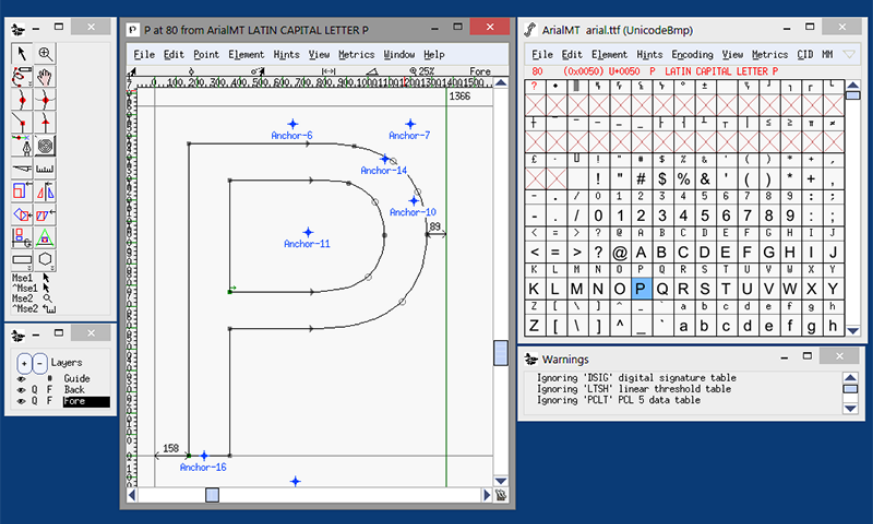Screen dimensions: 873x524
Task: Select the Perspective transform tool
Action: point(45,237)
